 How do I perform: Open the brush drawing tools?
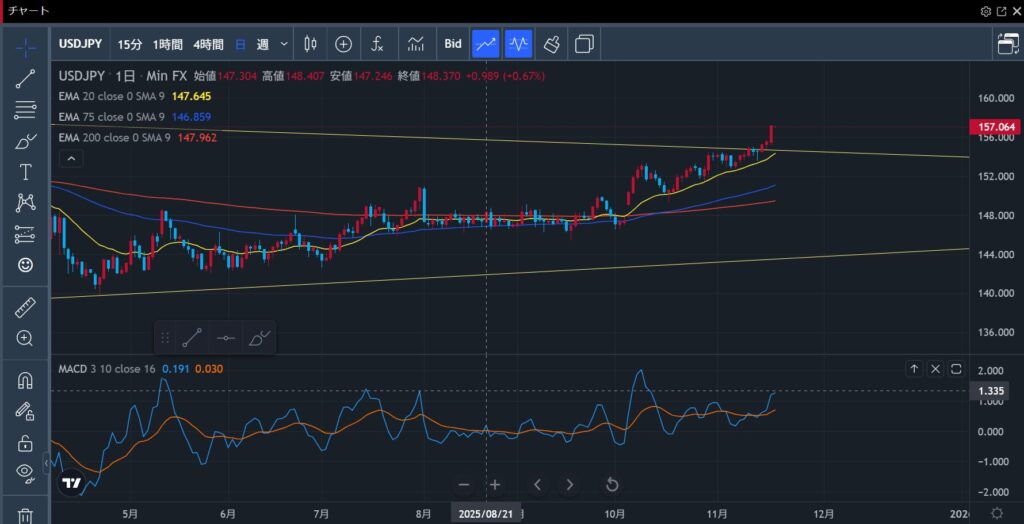coord(25,141)
